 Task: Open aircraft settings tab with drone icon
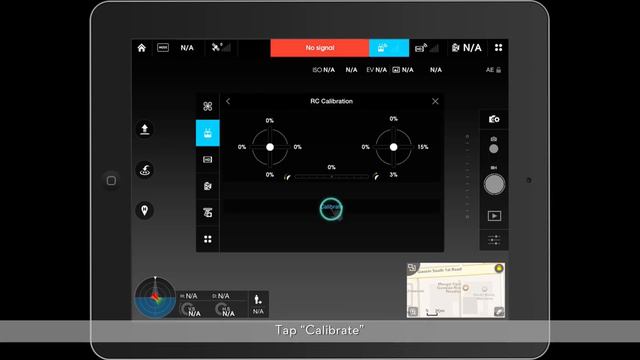208,107
